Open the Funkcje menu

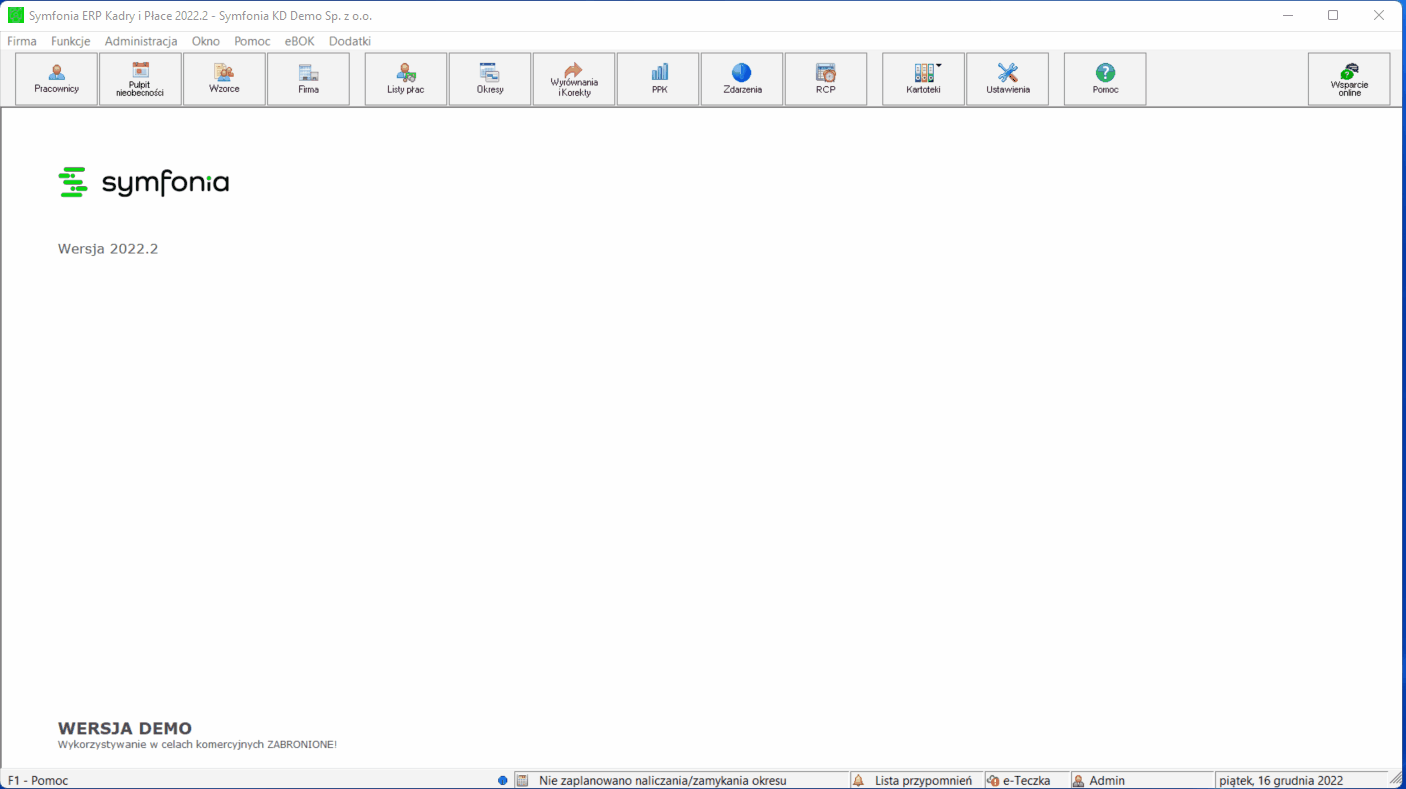71,41
